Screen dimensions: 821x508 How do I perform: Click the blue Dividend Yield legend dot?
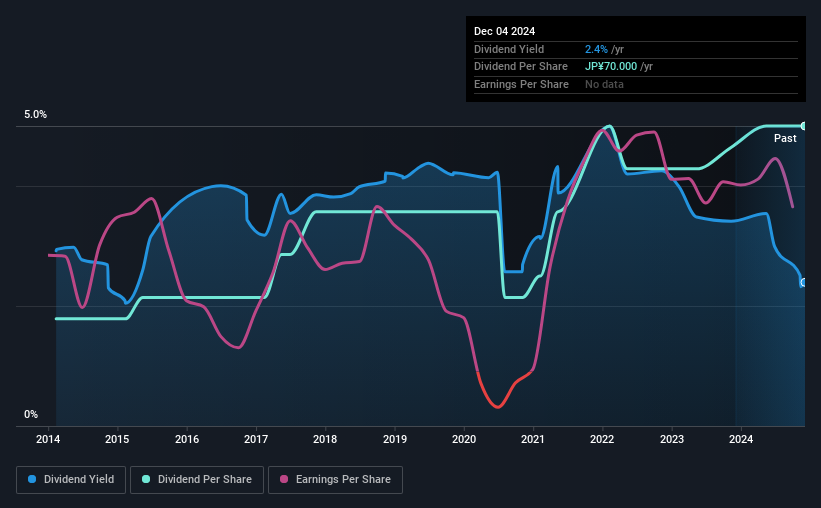coord(32,479)
